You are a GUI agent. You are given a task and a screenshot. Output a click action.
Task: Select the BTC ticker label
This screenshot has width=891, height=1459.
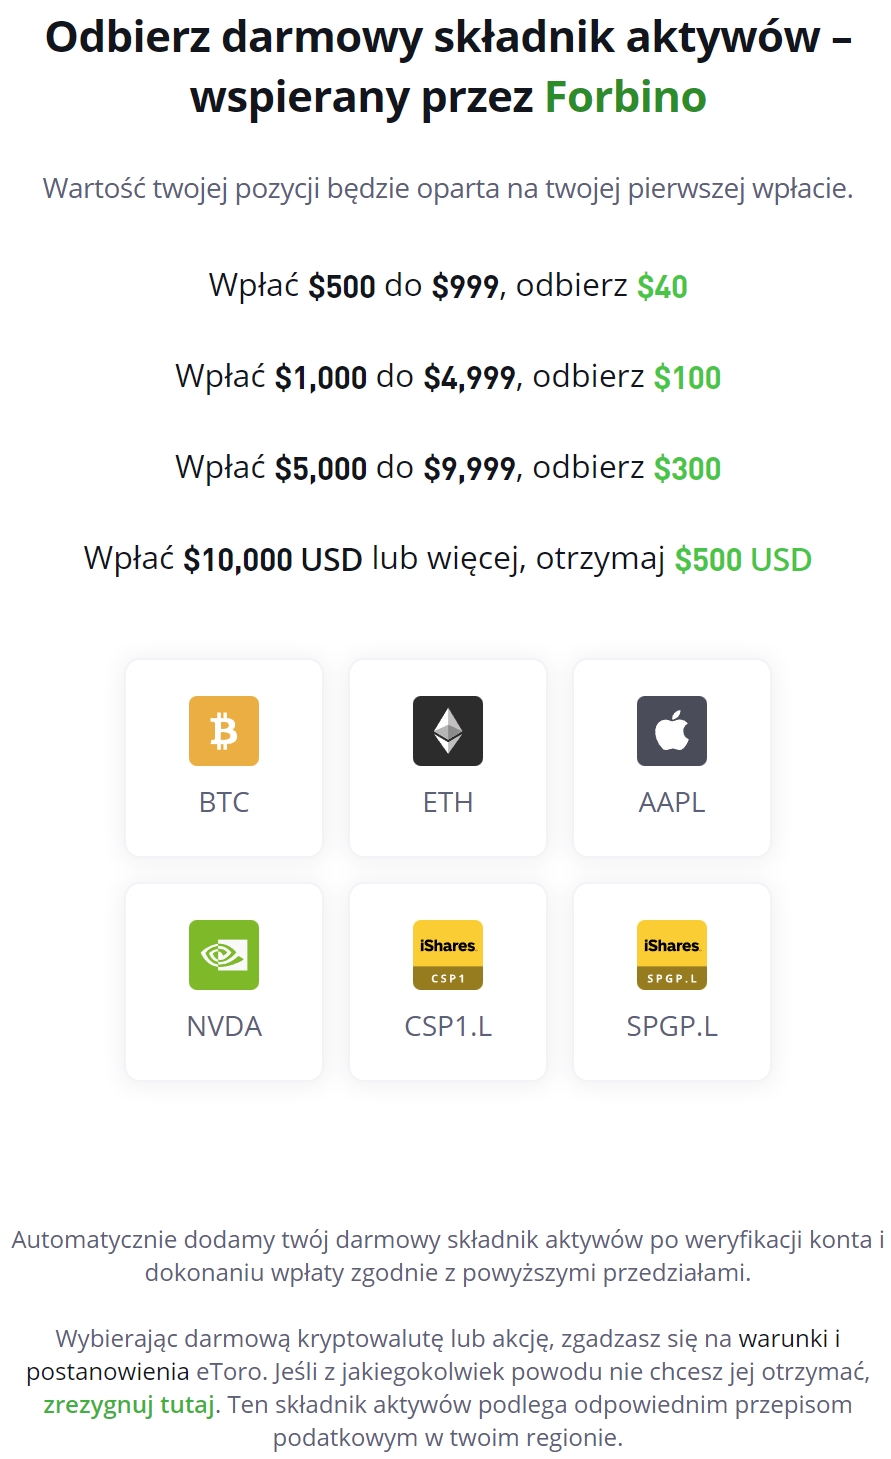click(224, 802)
